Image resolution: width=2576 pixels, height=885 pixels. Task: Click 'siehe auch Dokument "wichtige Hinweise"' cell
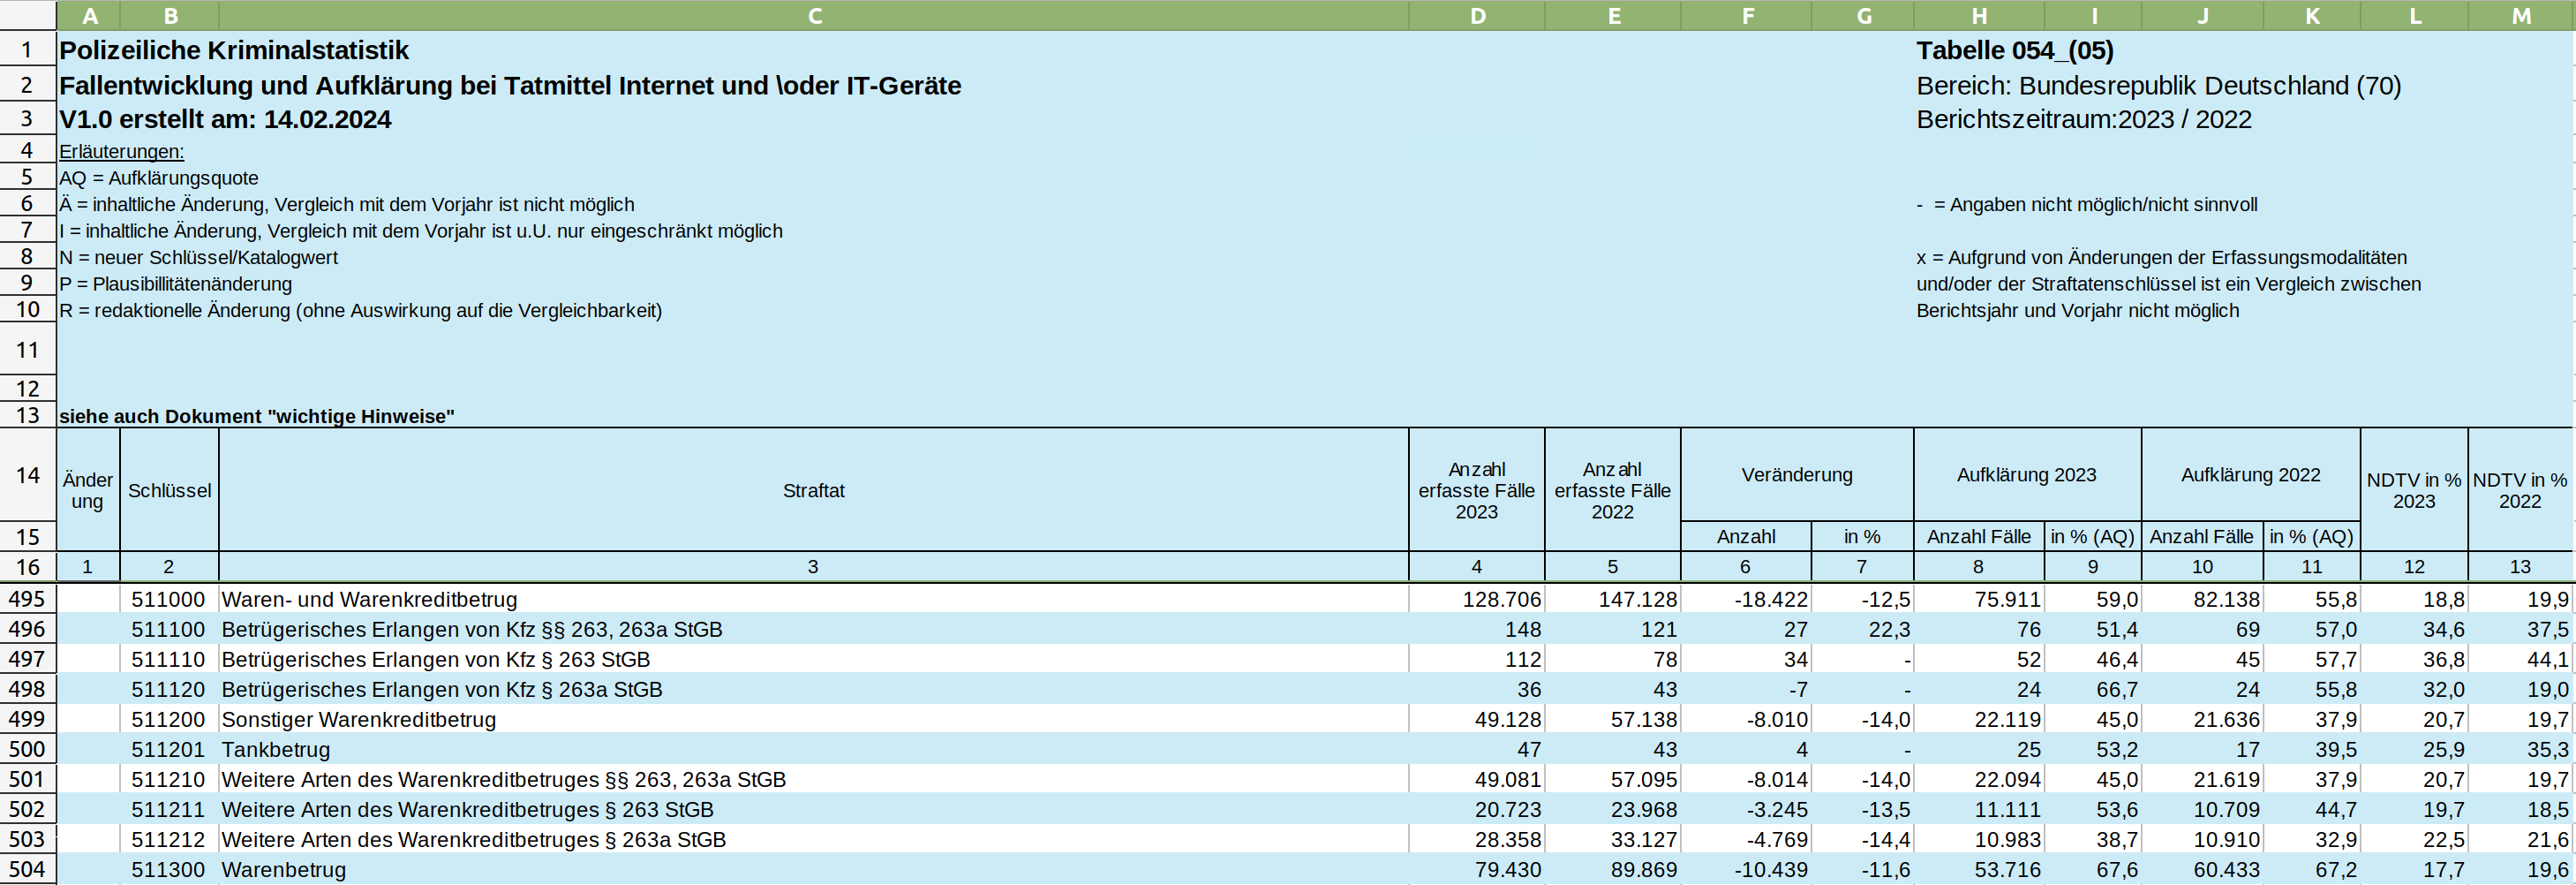256,416
